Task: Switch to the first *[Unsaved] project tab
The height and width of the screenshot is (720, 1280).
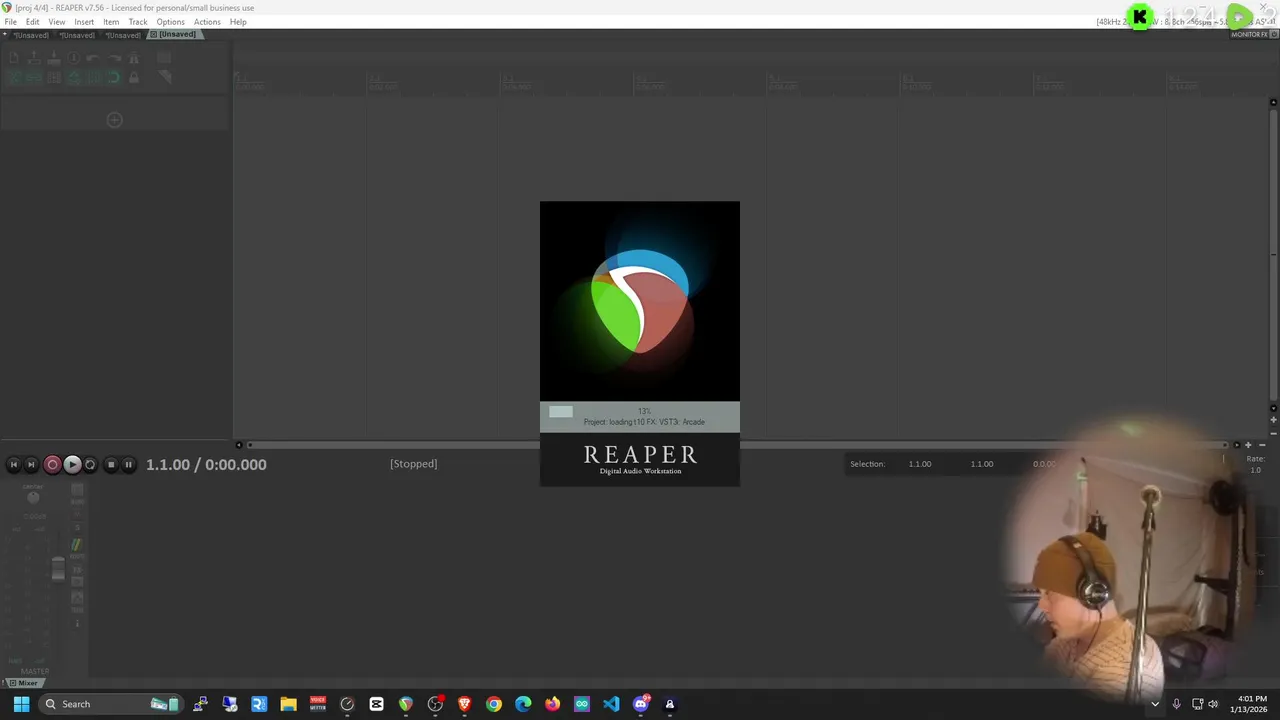Action: click(x=30, y=35)
